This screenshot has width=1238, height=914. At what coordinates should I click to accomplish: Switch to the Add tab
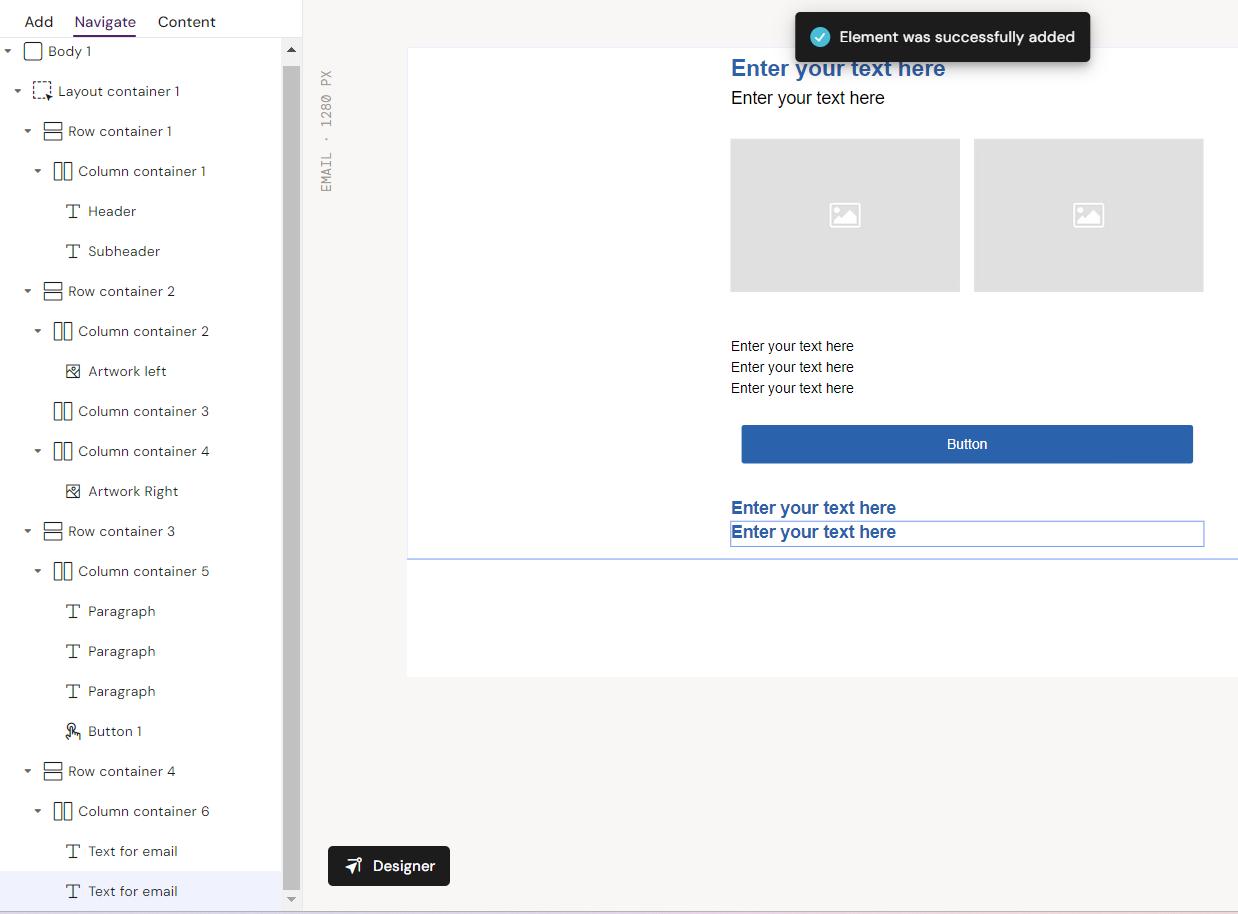pos(39,22)
